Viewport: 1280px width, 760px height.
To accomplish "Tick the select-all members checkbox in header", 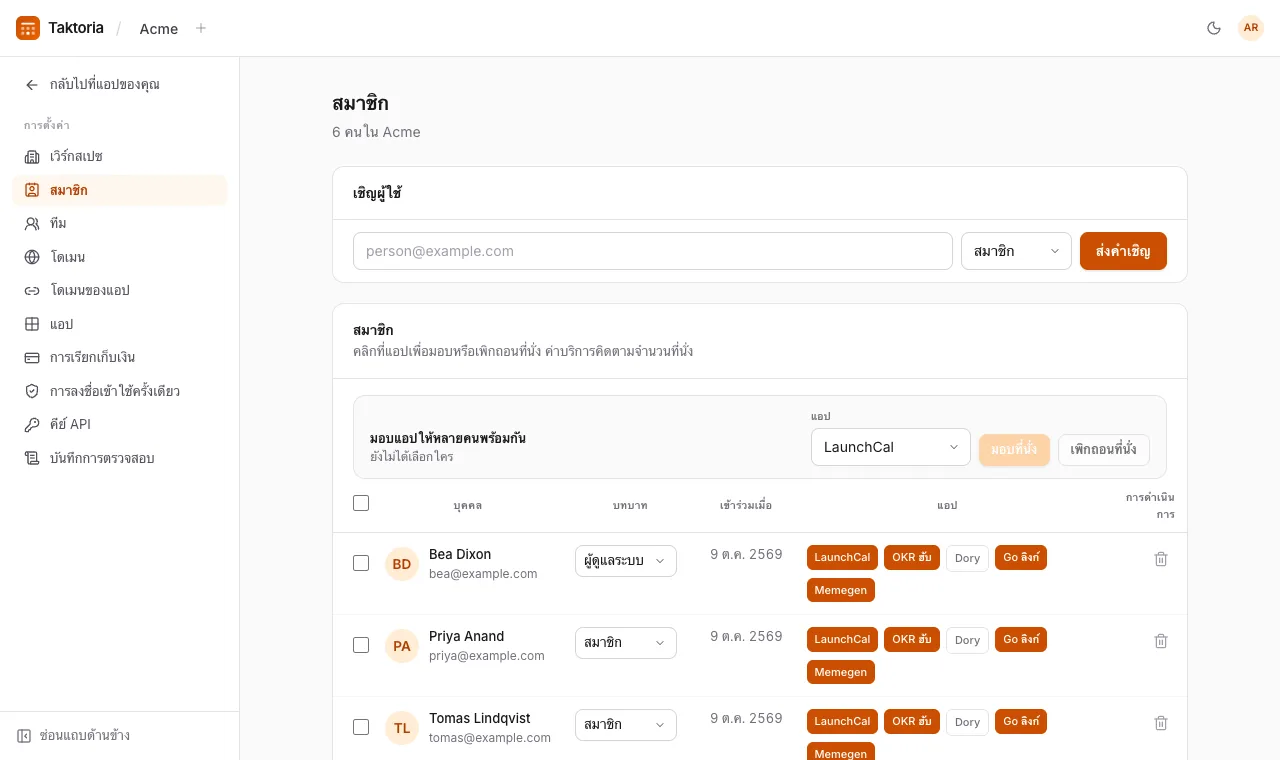I will tap(361, 503).
